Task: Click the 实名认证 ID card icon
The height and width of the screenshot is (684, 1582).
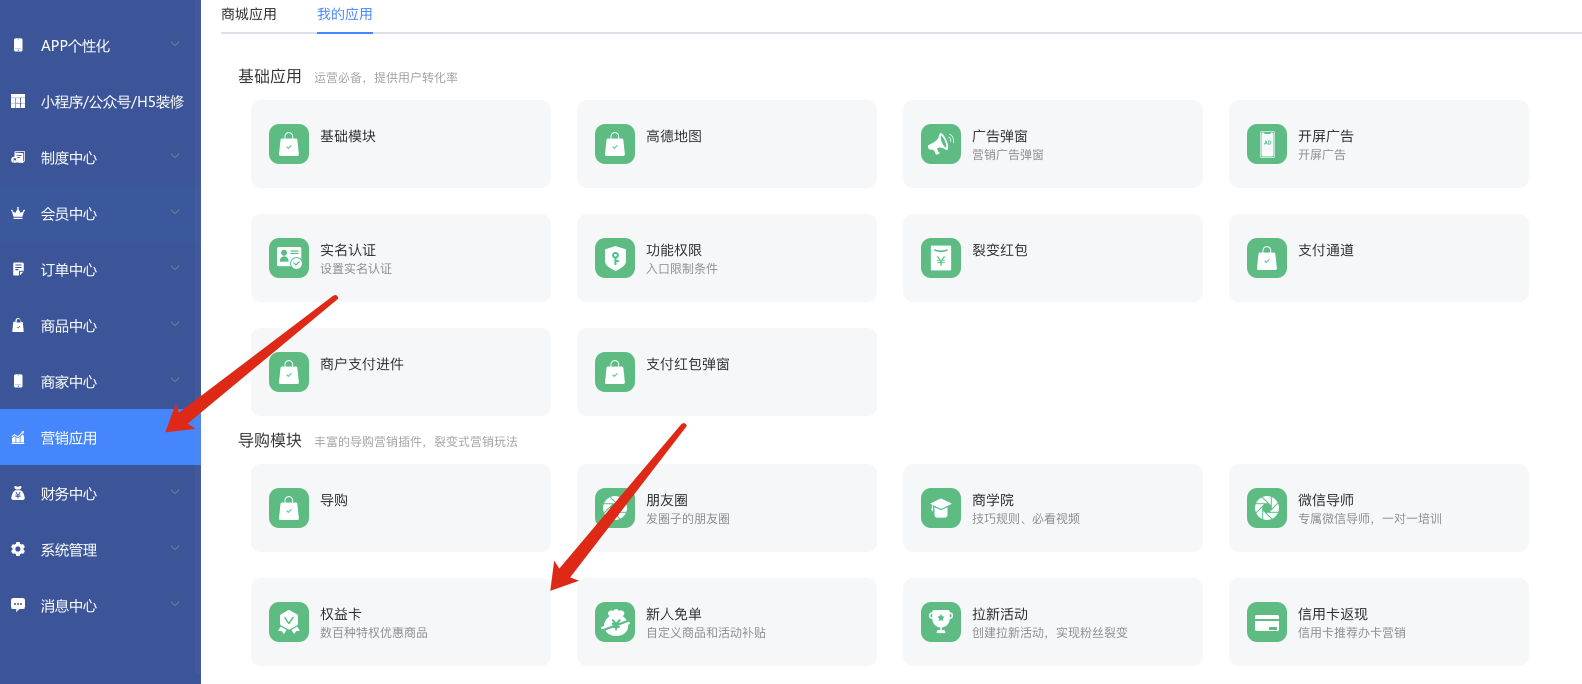Action: pyautogui.click(x=289, y=258)
